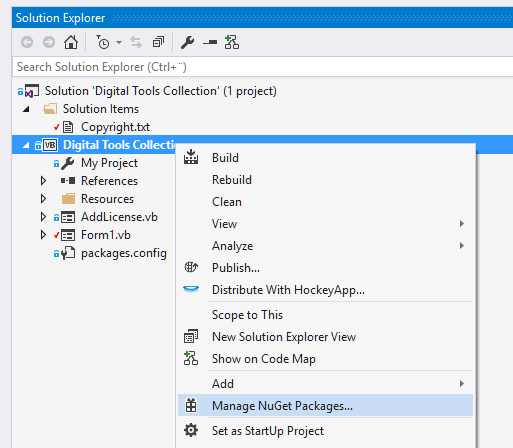The width and height of the screenshot is (513, 448).
Task: Expand the Add submenu arrow
Action: coord(462,384)
